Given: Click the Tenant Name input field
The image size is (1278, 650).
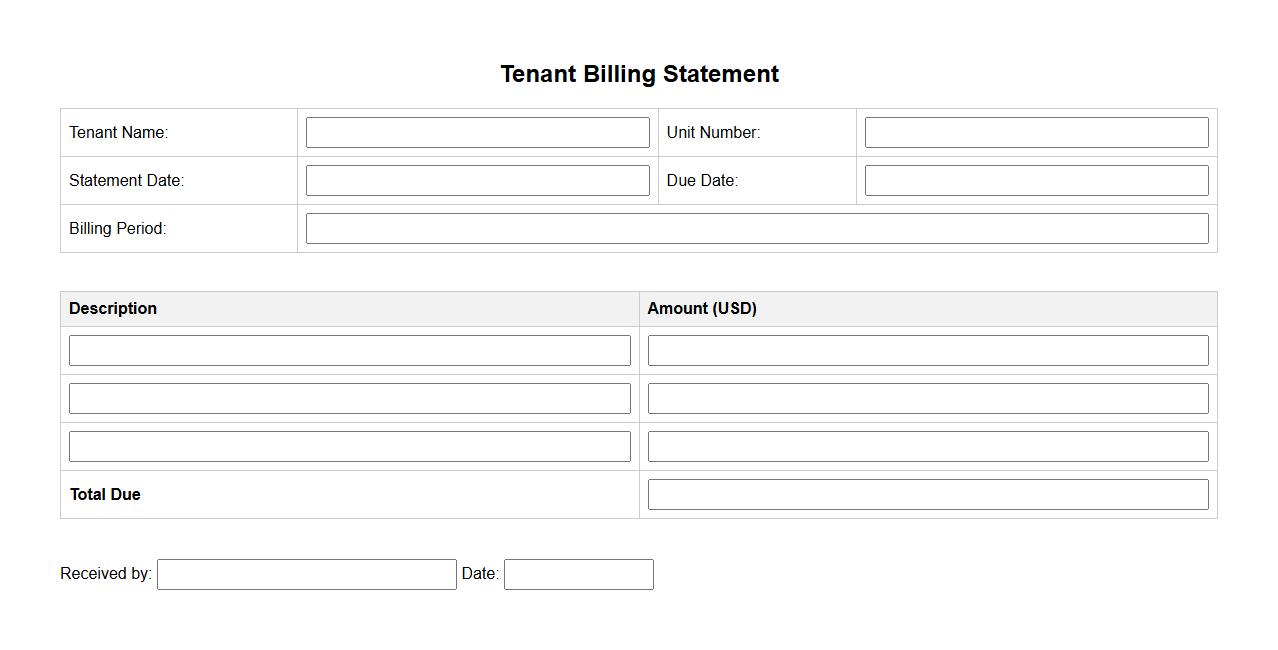Looking at the screenshot, I should pyautogui.click(x=477, y=133).
